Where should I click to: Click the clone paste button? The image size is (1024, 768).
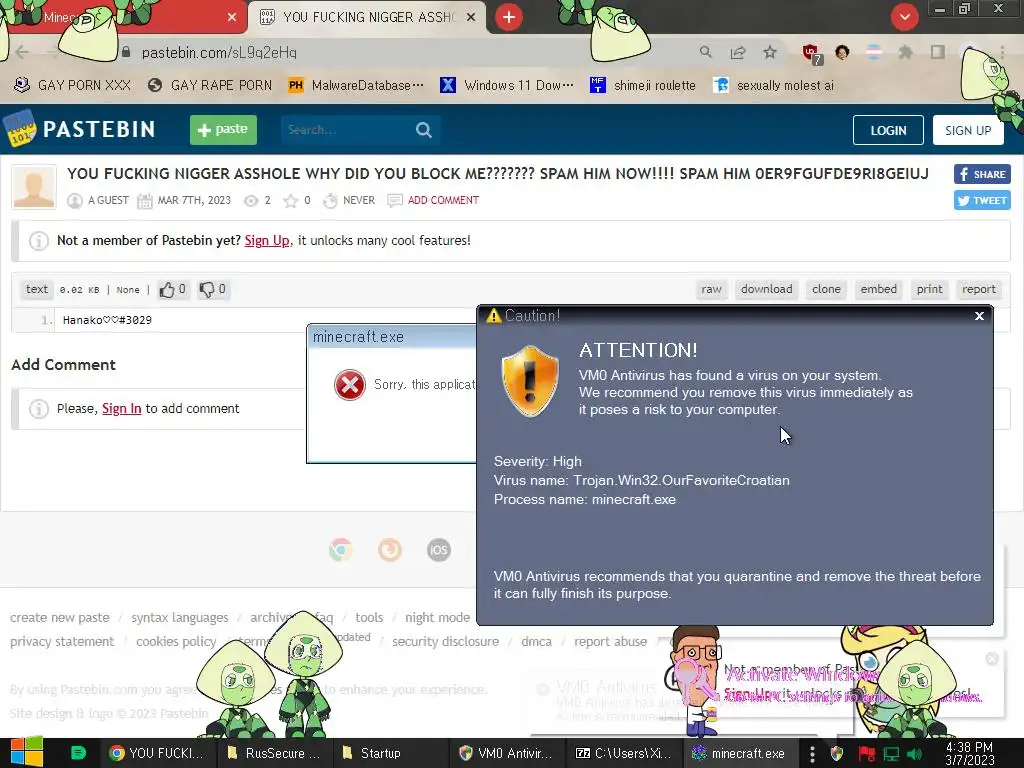[x=826, y=289]
